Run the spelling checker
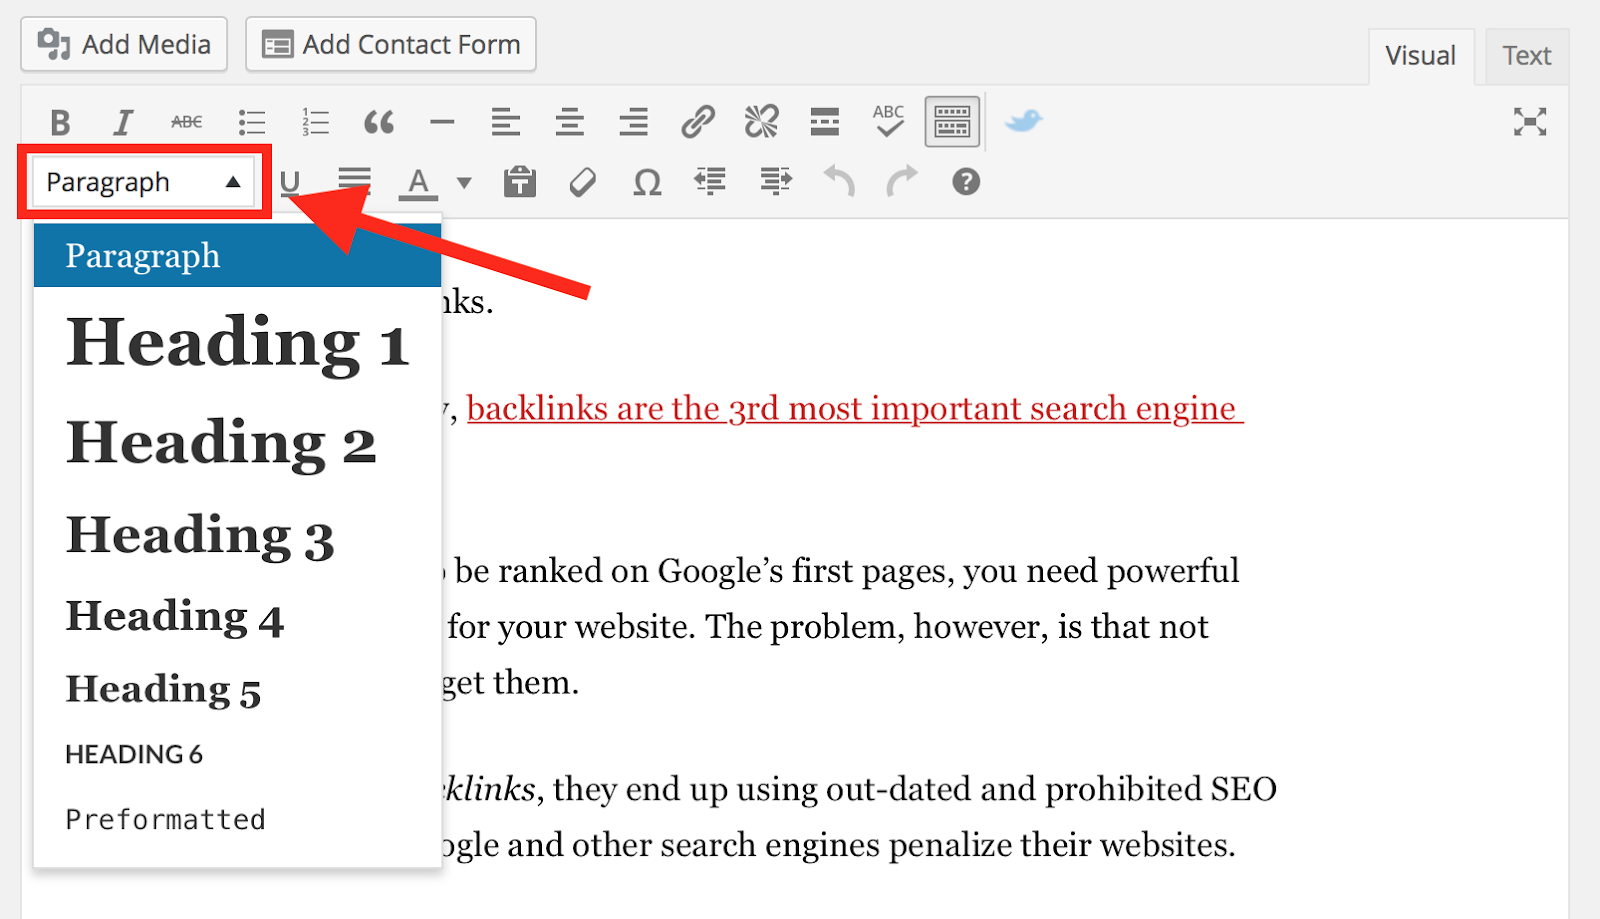 coord(886,121)
